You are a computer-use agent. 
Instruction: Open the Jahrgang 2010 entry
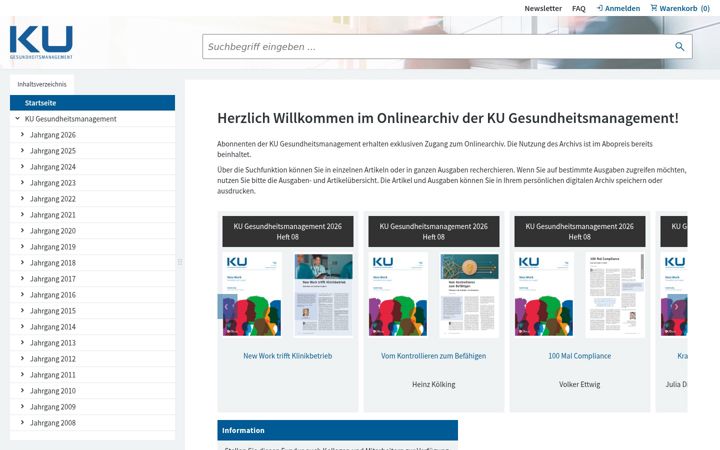53,391
